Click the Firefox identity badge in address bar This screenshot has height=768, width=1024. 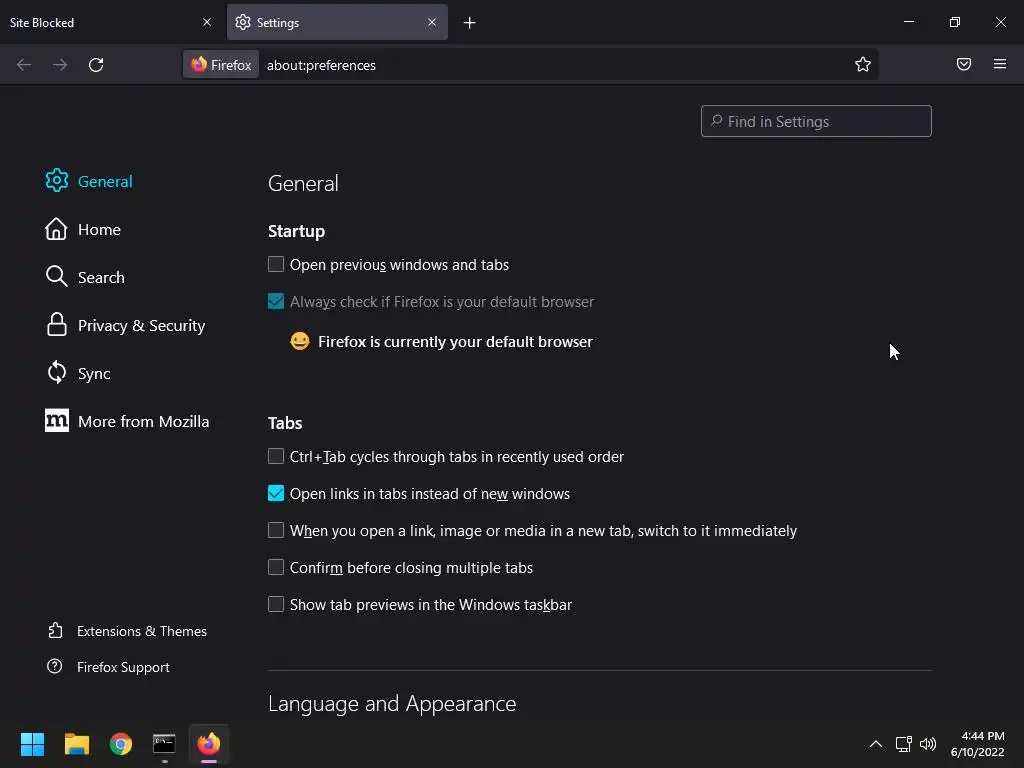click(221, 65)
